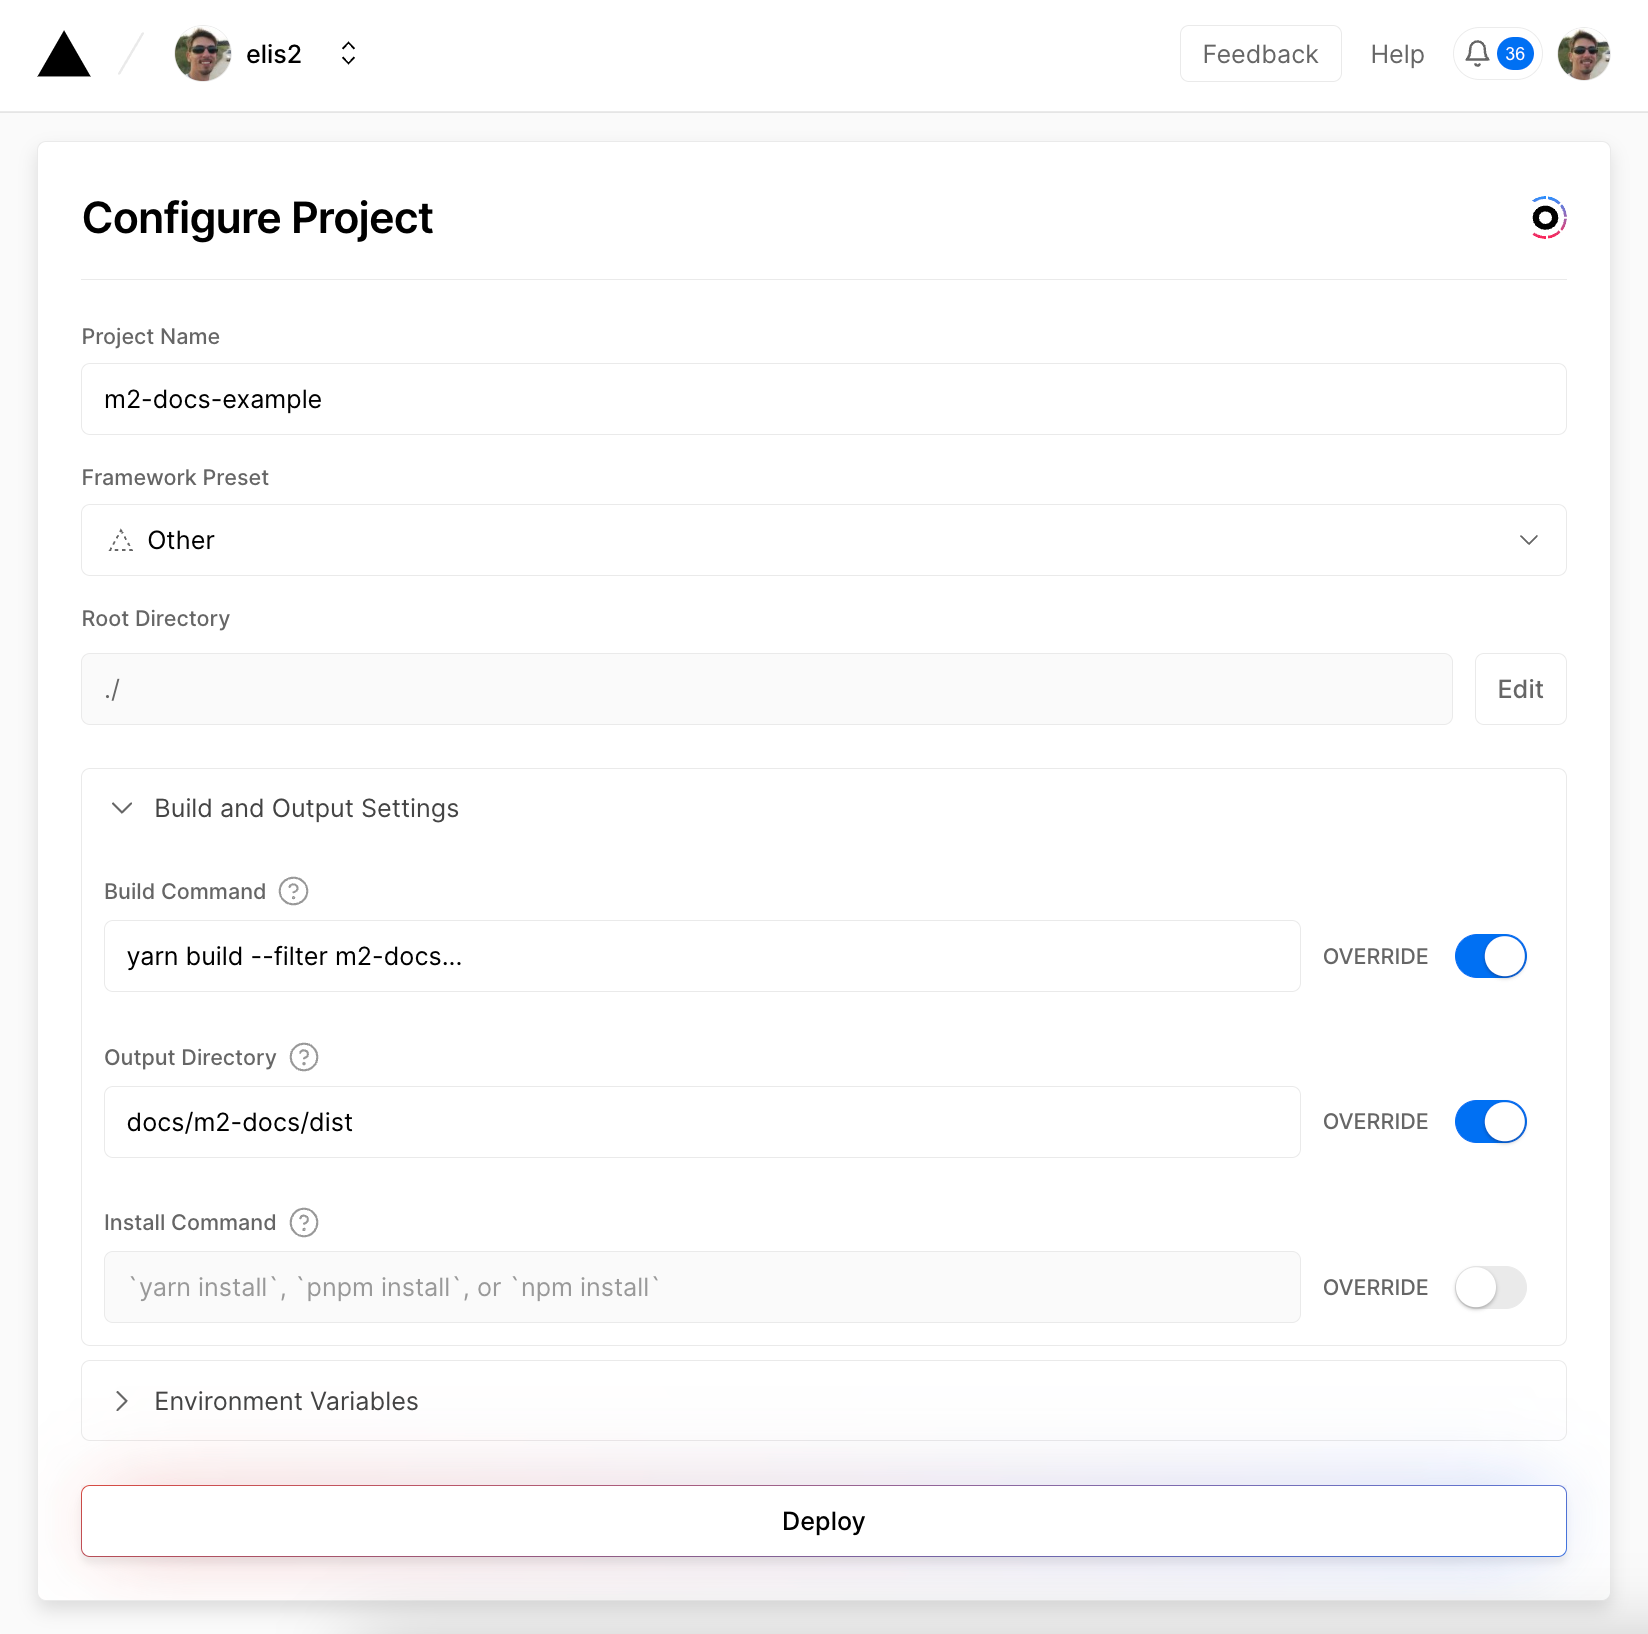This screenshot has height=1634, width=1648.
Task: Click the circular logo beside Configure Project
Action: (x=1546, y=218)
